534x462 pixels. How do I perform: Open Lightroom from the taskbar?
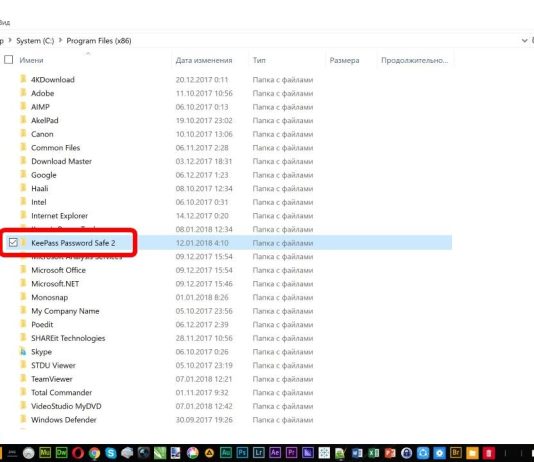[x=258, y=452]
